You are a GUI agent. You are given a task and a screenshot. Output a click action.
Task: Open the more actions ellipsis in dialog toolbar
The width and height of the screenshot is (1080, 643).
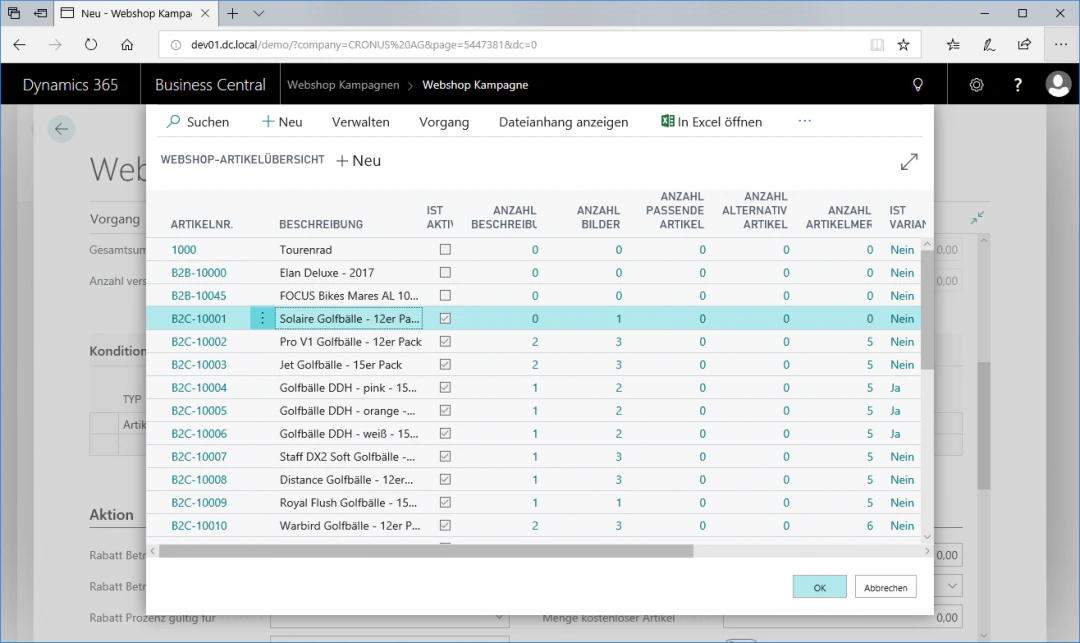click(804, 121)
